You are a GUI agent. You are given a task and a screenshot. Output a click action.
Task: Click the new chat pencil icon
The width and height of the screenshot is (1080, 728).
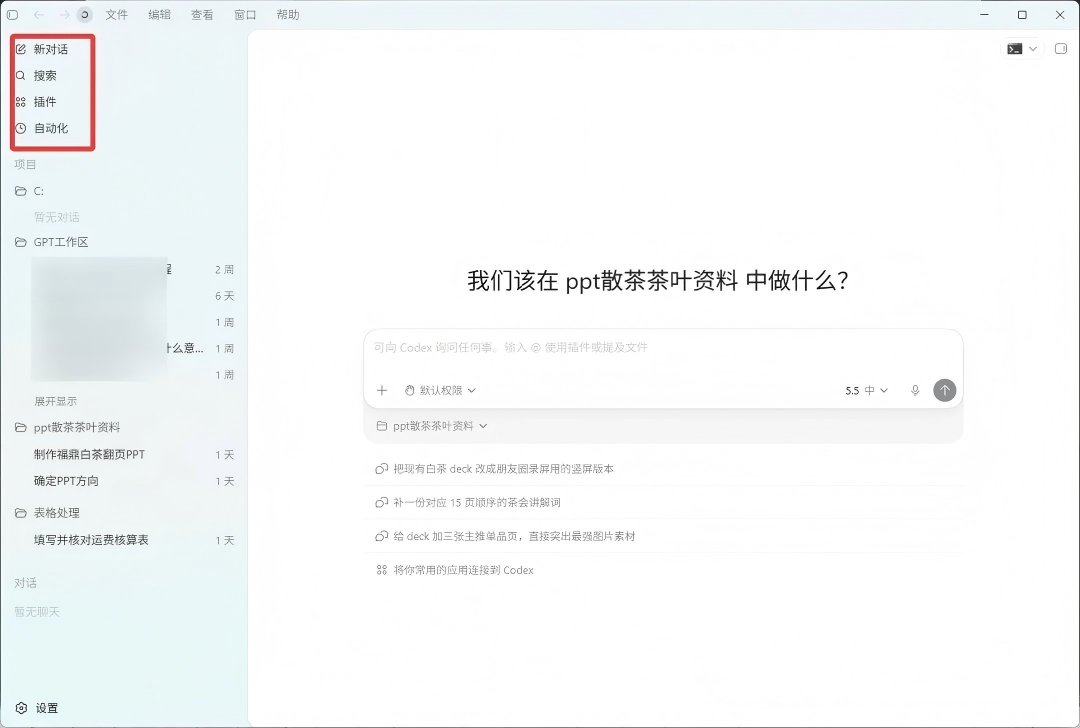pos(21,49)
